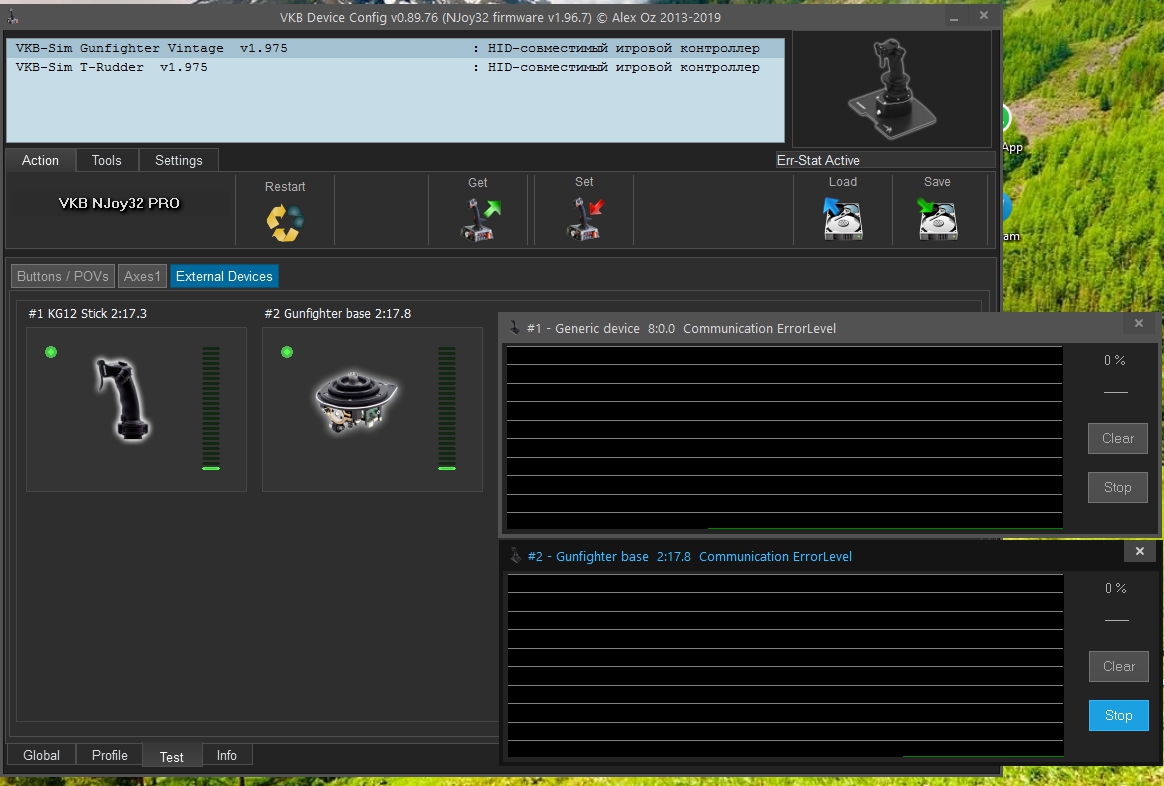Image resolution: width=1164 pixels, height=786 pixels.
Task: Select the External Devices tab
Action: coord(224,276)
